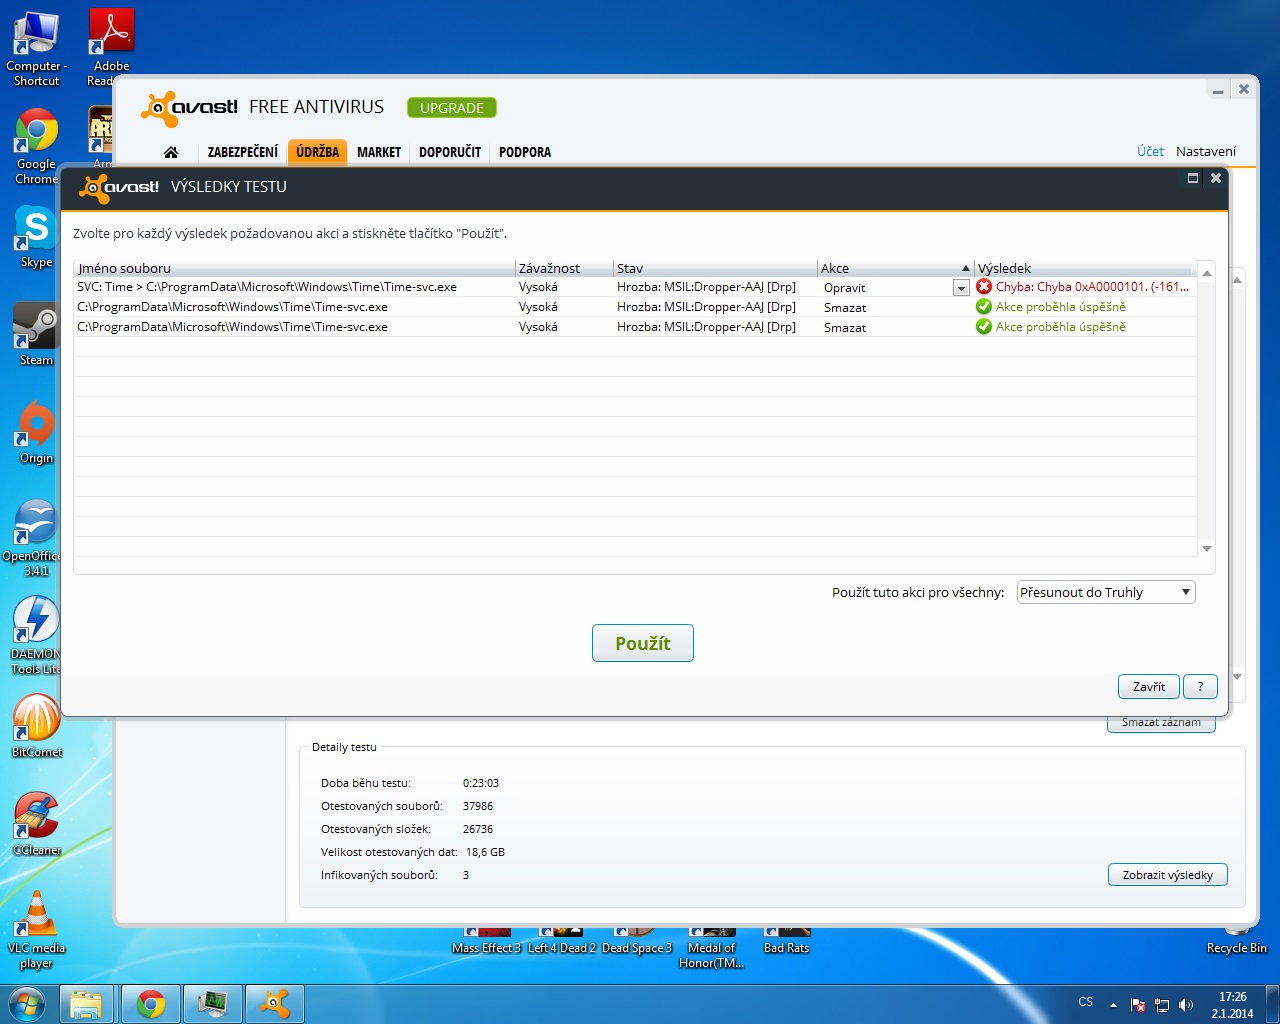Open Bad Rats desktop shortcut

(x=786, y=941)
